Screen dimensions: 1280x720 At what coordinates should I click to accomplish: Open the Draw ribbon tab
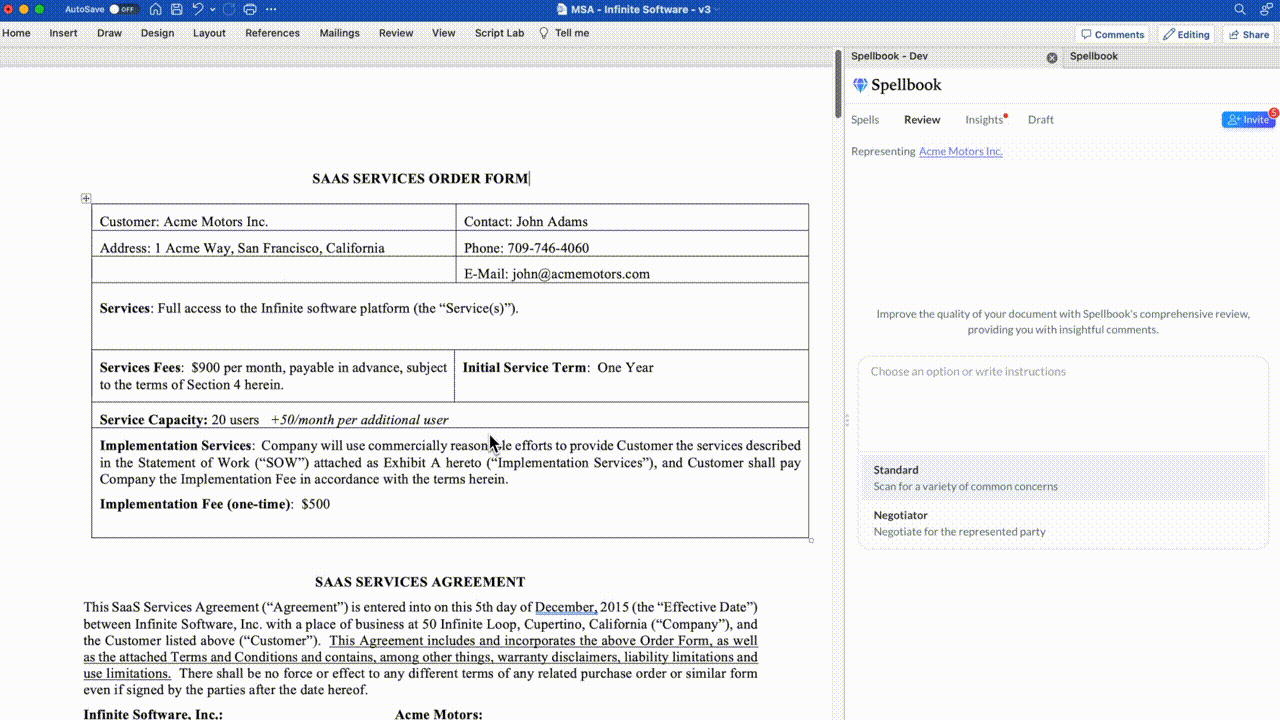pos(109,33)
